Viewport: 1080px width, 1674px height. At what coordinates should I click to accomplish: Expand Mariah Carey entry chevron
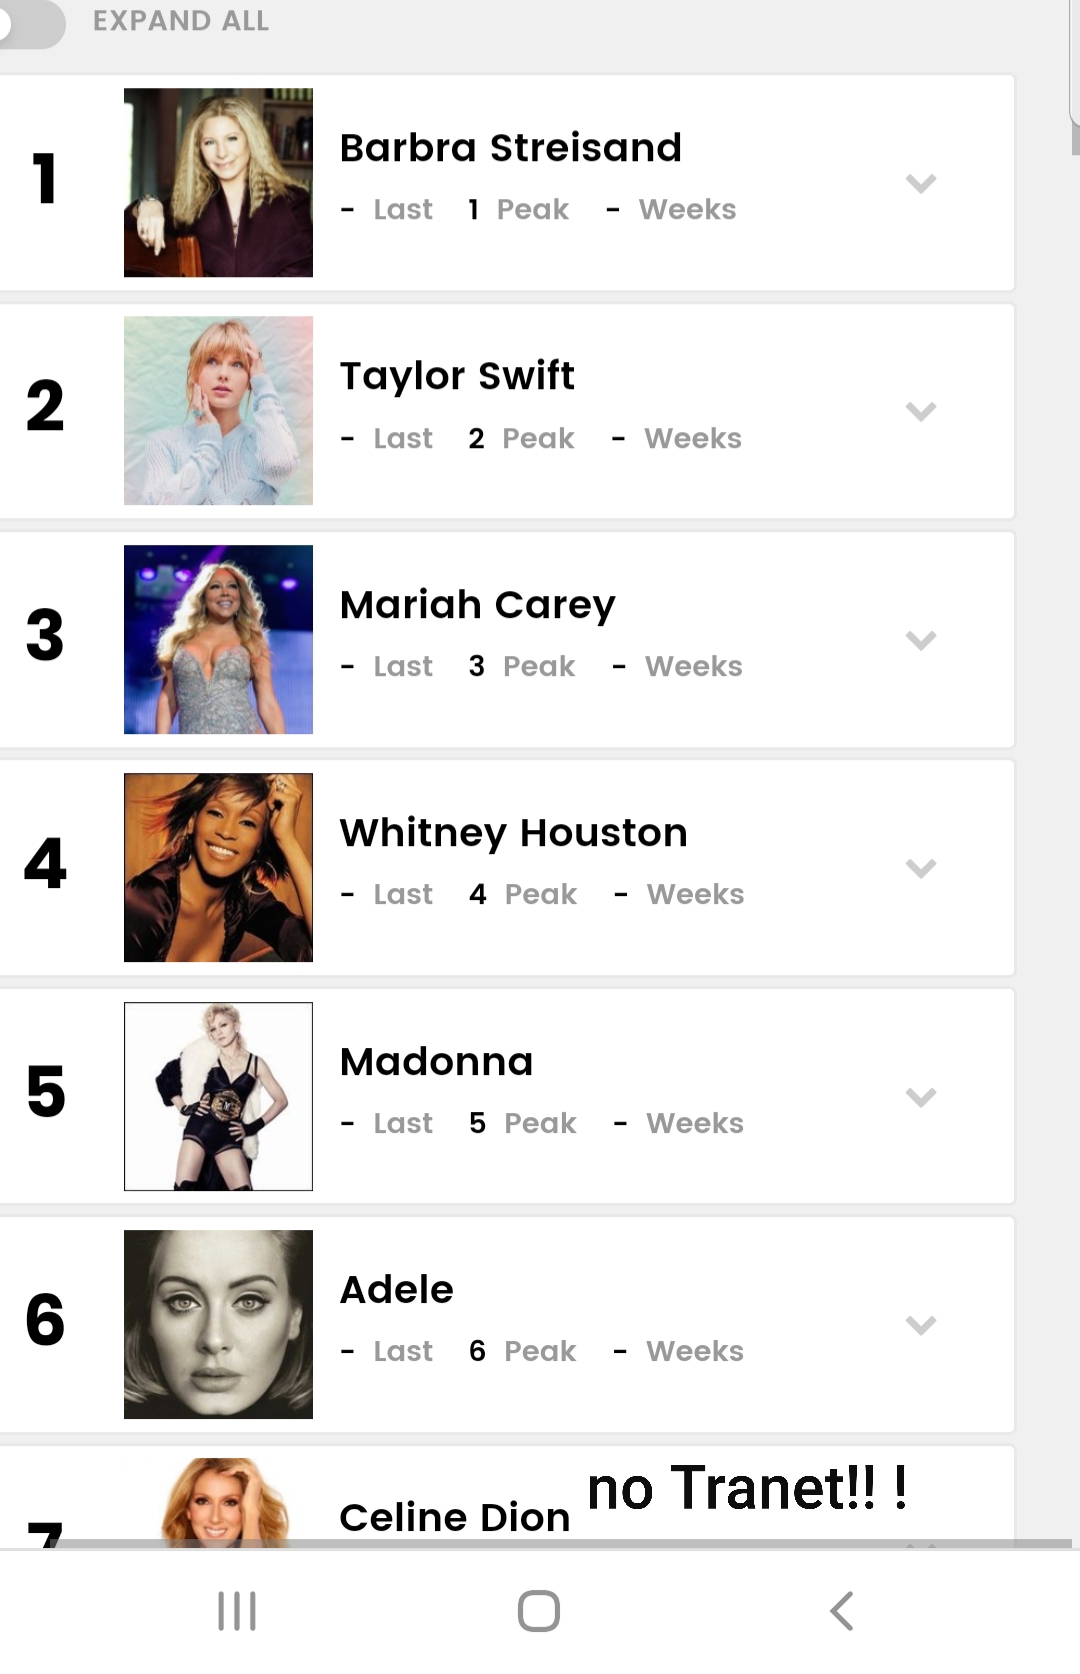click(x=921, y=640)
